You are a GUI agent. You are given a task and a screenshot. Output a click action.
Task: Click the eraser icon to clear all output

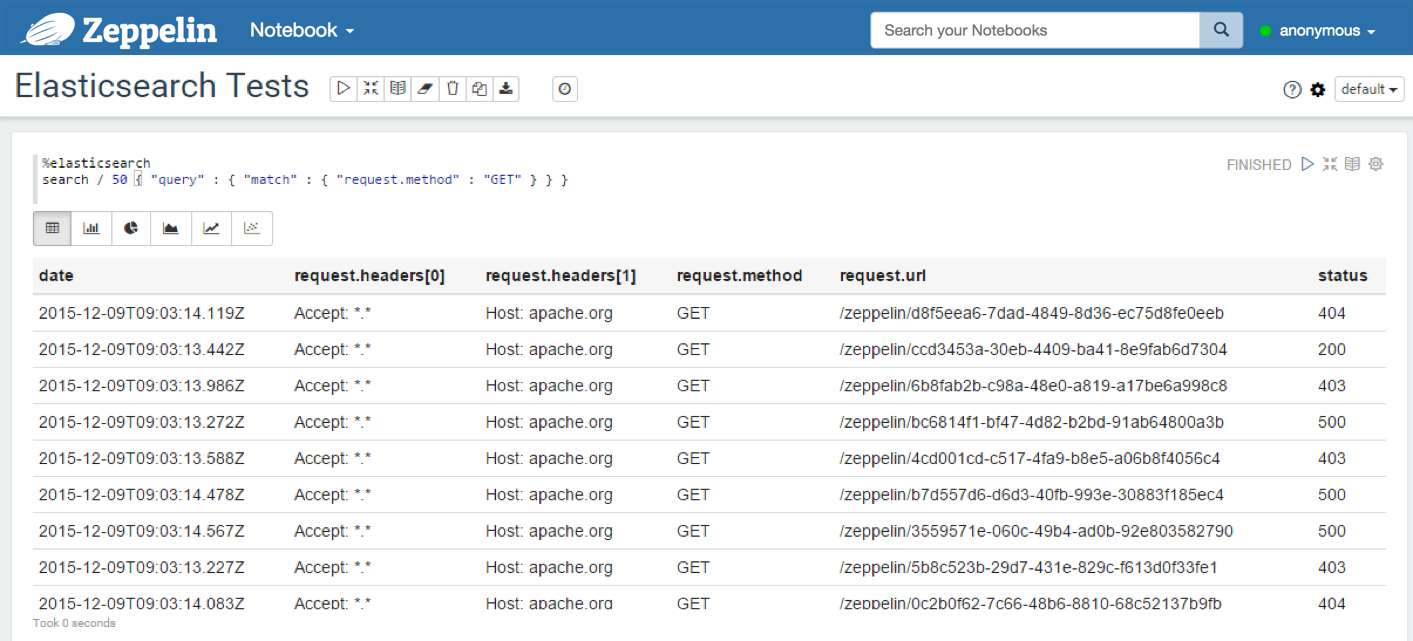[425, 89]
